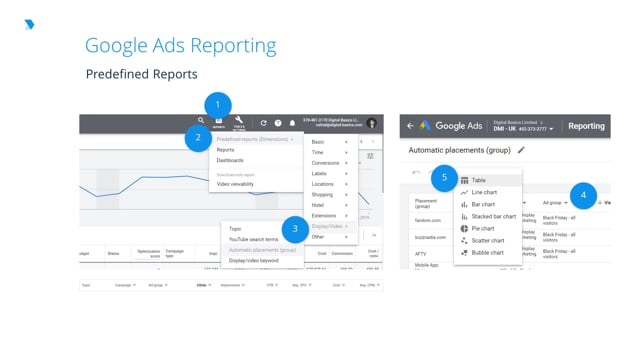Expand the Time reports submenu
This screenshot has height=360, width=640.
pyautogui.click(x=331, y=152)
